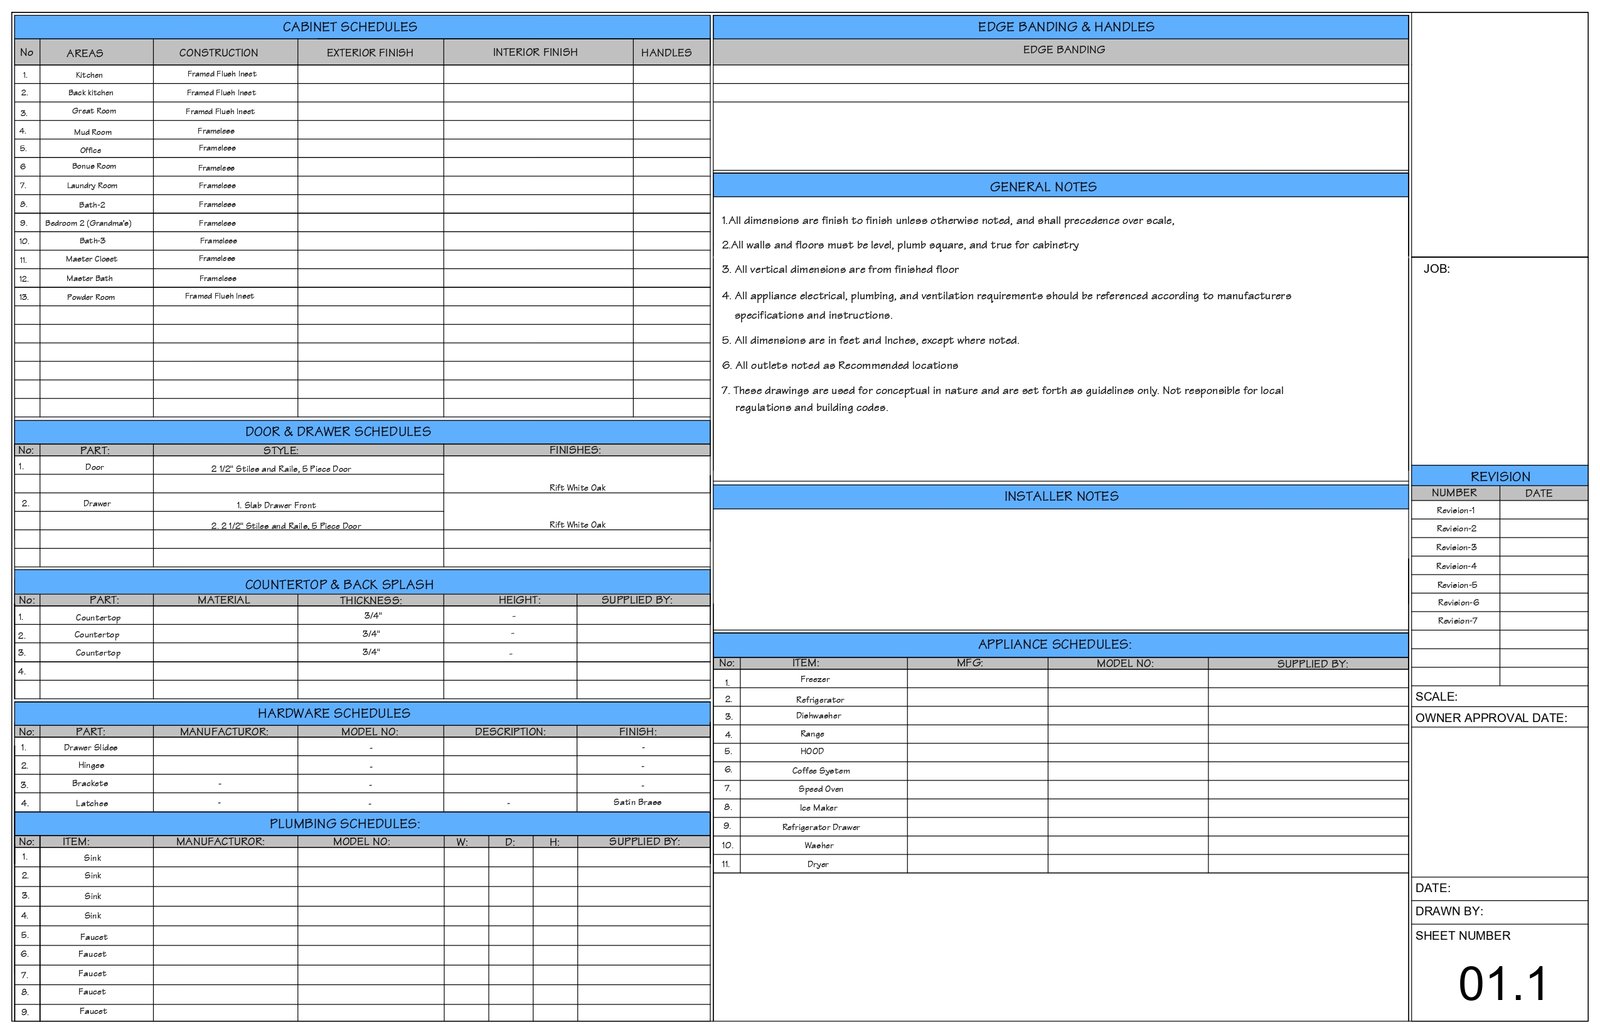Select the Satin Brass finish cell
The width and height of the screenshot is (1600, 1035).
(637, 802)
